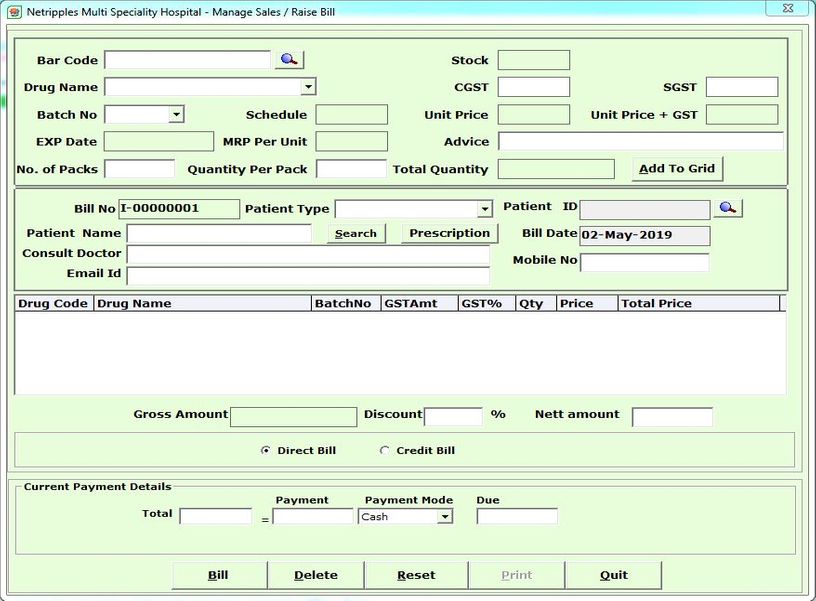Open the Batch No dropdown
Image resolution: width=816 pixels, height=601 pixels.
(176, 114)
